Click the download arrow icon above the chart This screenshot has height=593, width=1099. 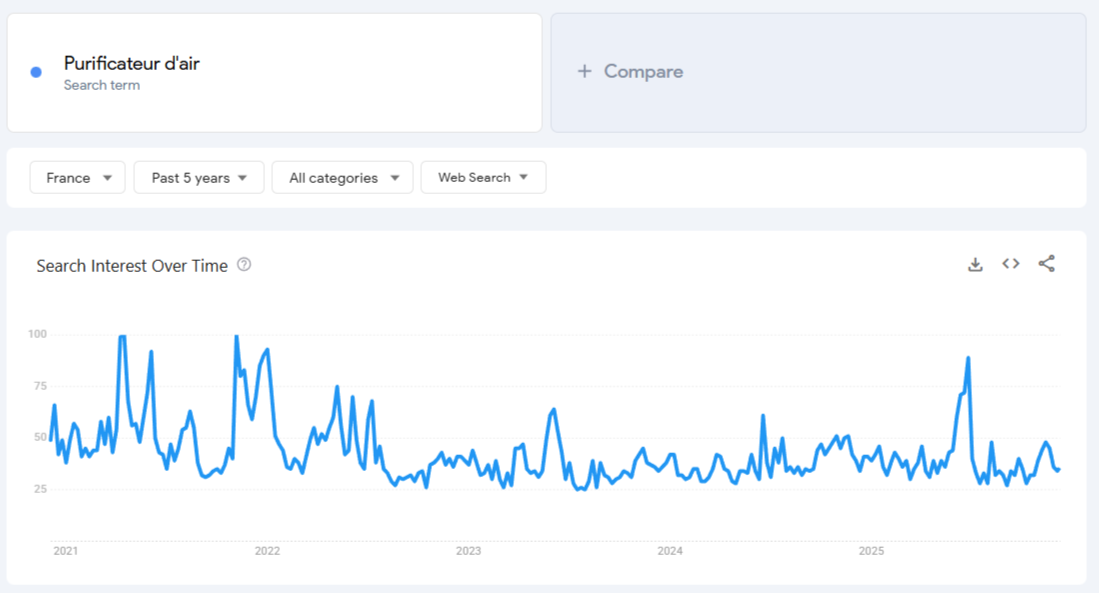(975, 263)
